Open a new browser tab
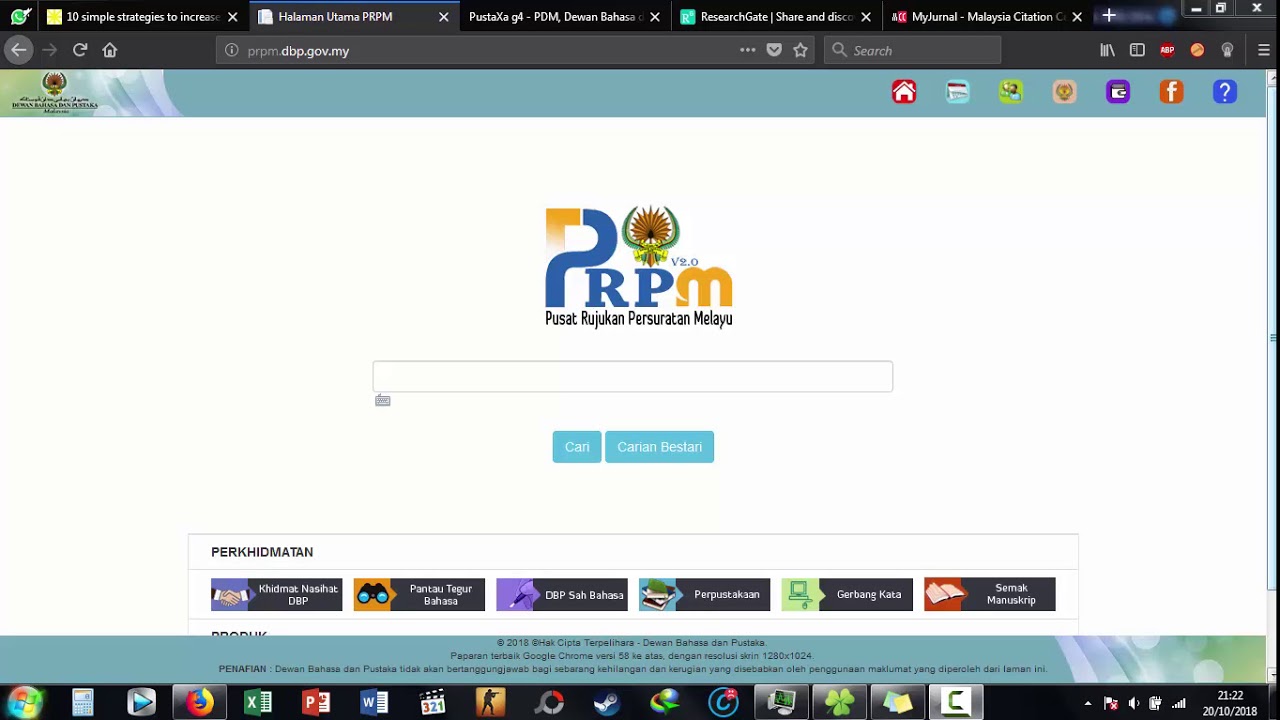Screen dimensions: 1280x720 point(1109,16)
